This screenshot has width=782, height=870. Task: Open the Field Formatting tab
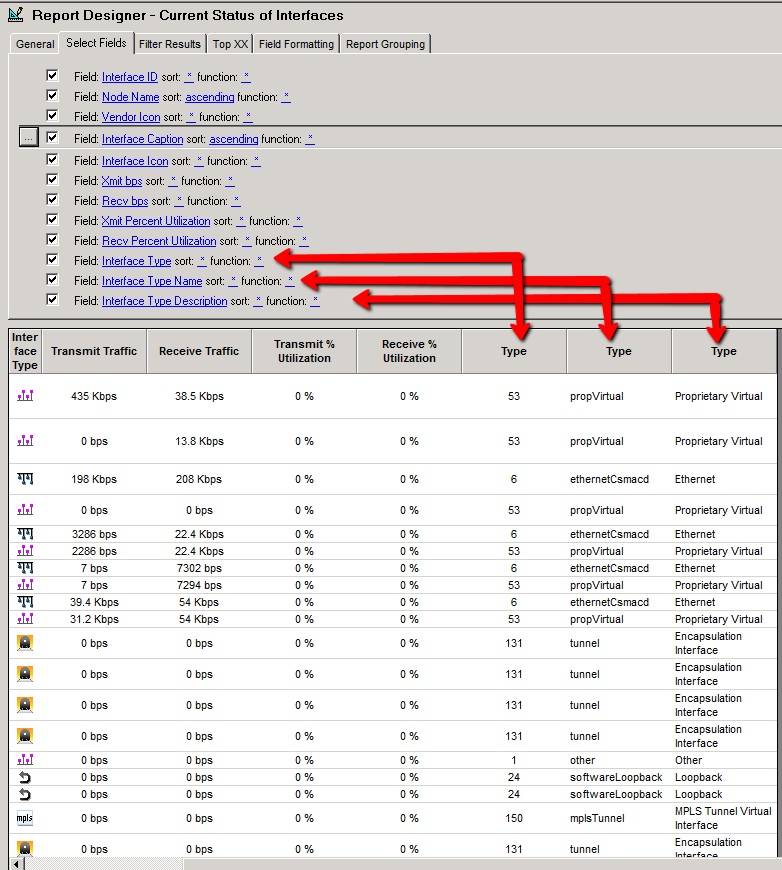click(x=296, y=44)
